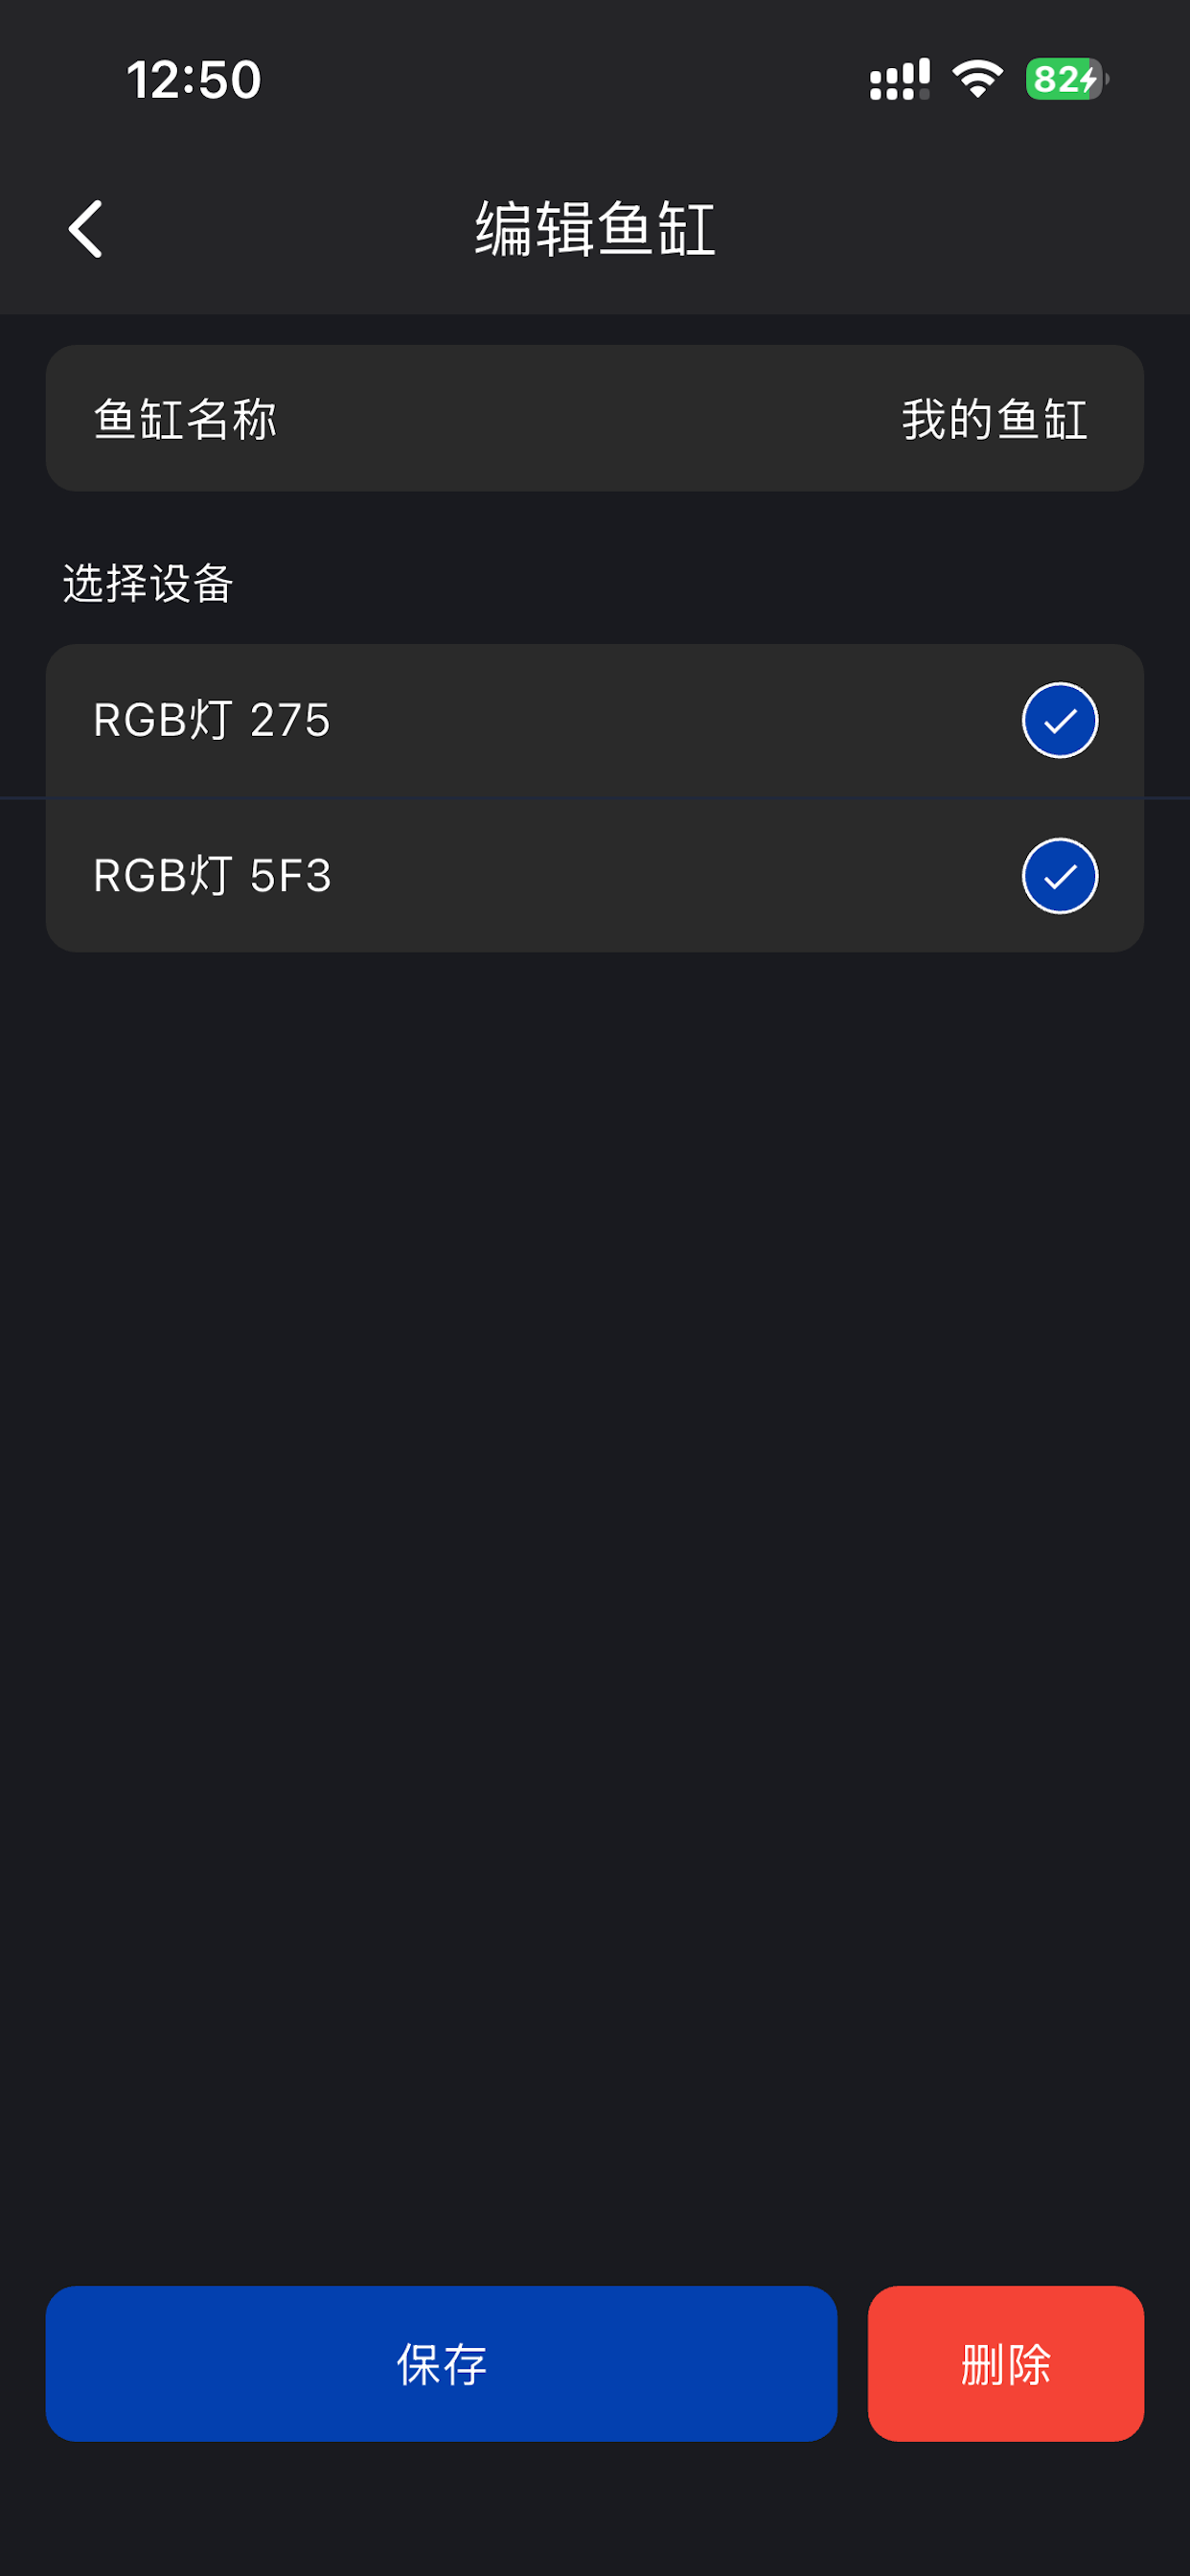This screenshot has height=2576, width=1190.
Task: Tap the 鱼缸名称 label
Action: (x=185, y=419)
